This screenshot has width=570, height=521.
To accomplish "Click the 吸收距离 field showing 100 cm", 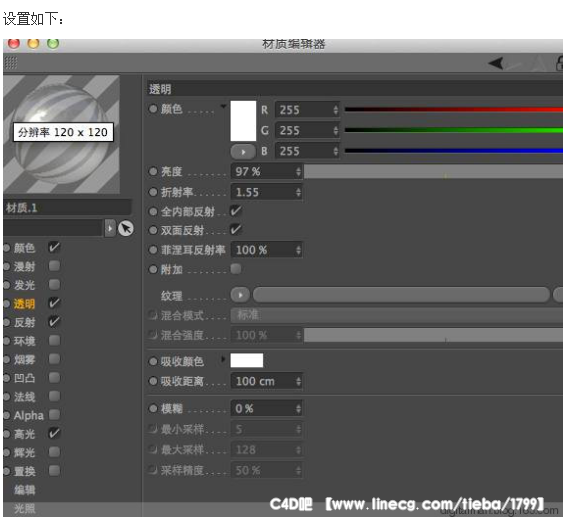I will coord(266,381).
